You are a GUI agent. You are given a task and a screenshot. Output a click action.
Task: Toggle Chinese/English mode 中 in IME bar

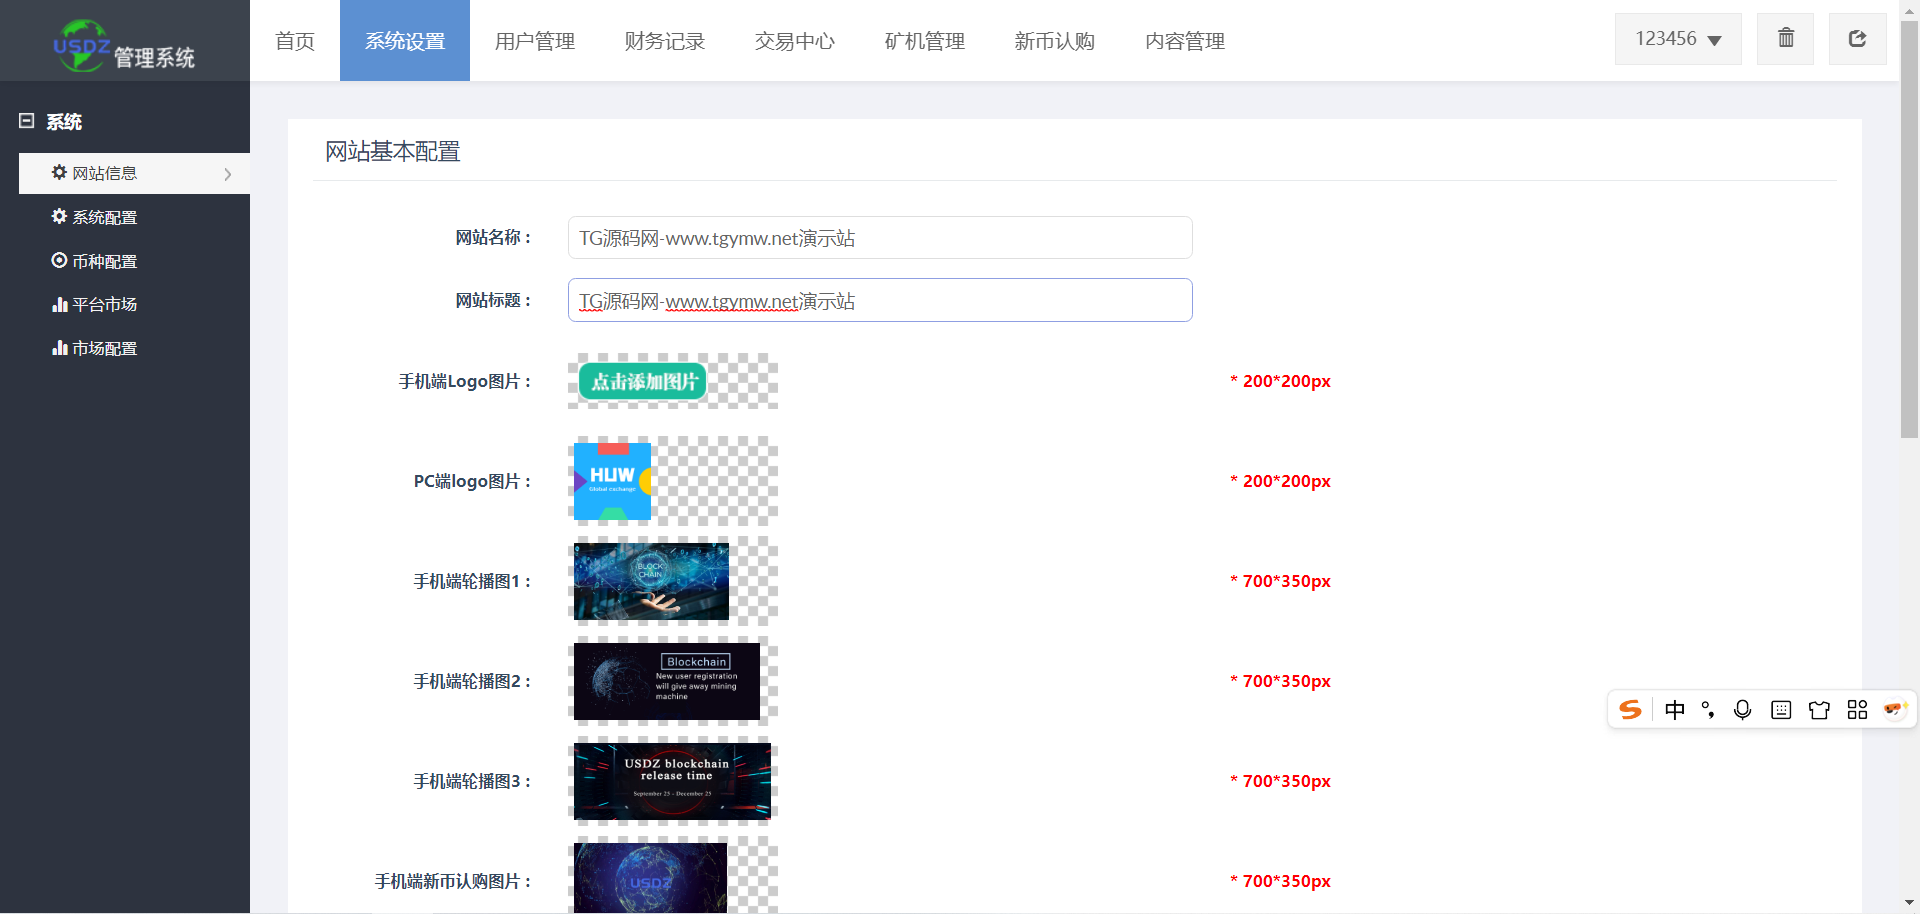tap(1675, 710)
